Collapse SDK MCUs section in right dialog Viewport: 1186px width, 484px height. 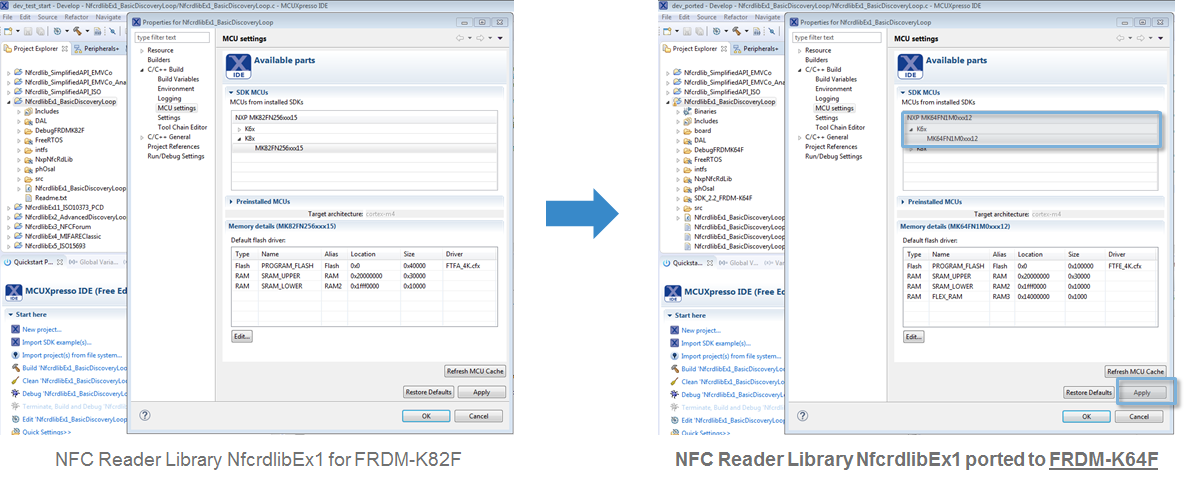coord(902,92)
